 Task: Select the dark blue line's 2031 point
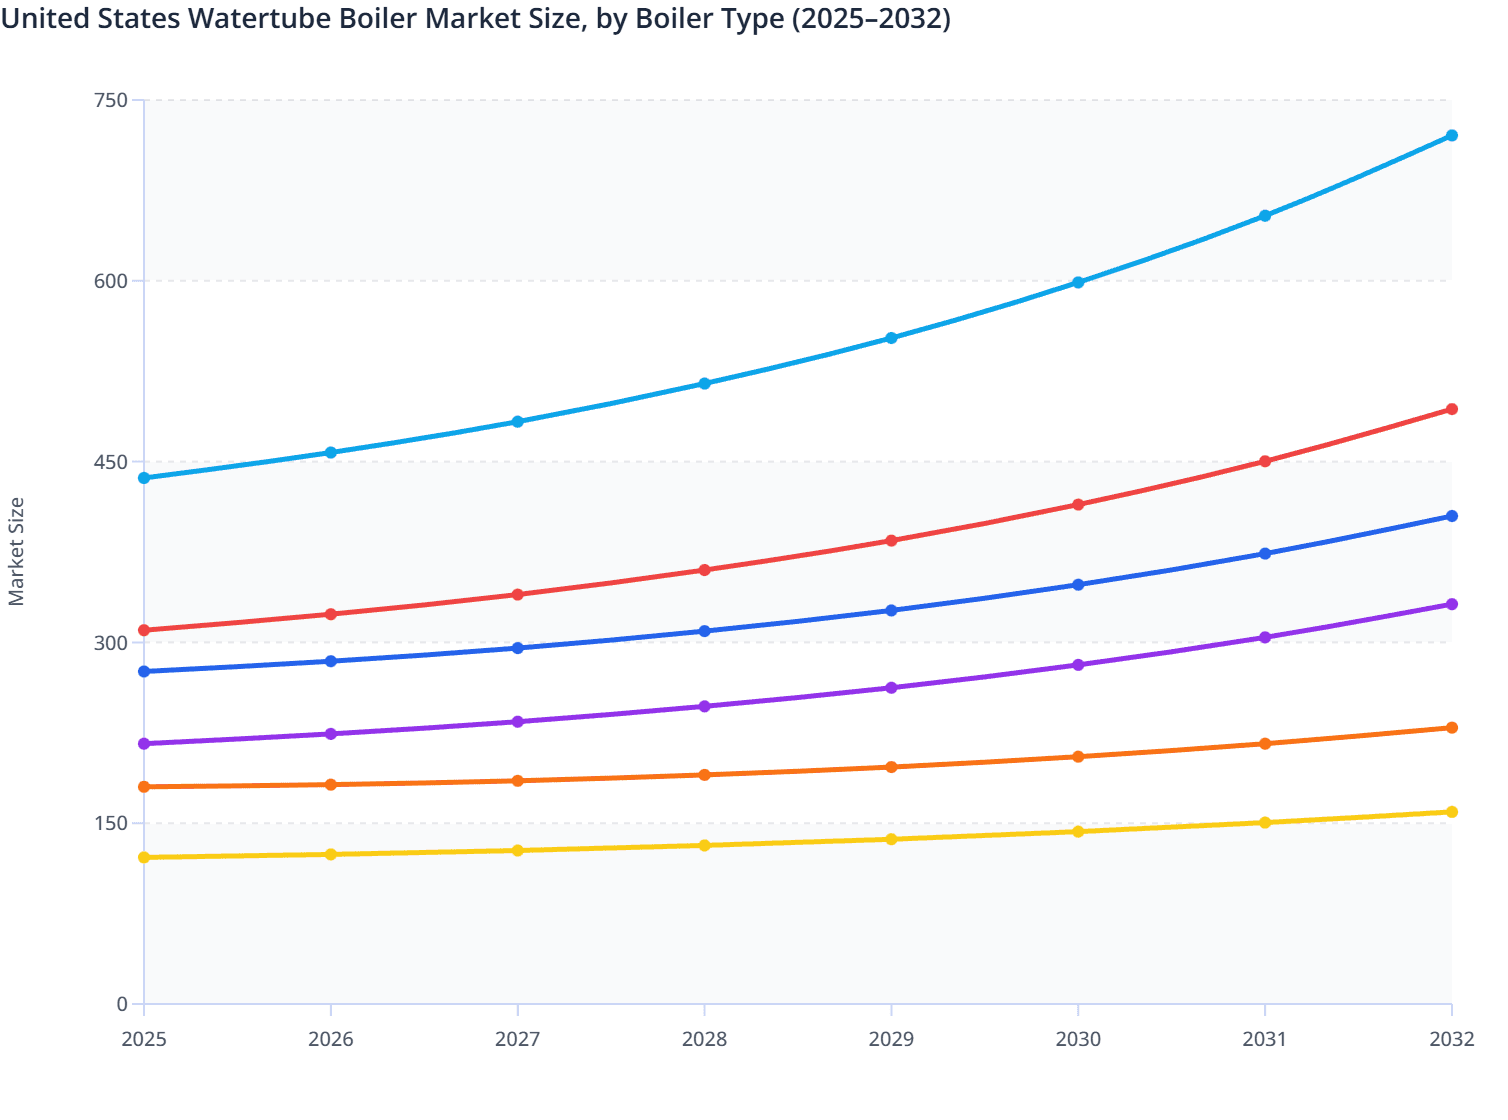click(x=1265, y=554)
